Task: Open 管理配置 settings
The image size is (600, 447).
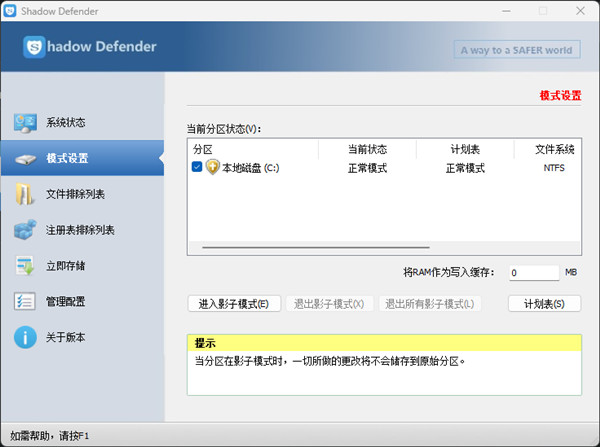Action: point(83,301)
